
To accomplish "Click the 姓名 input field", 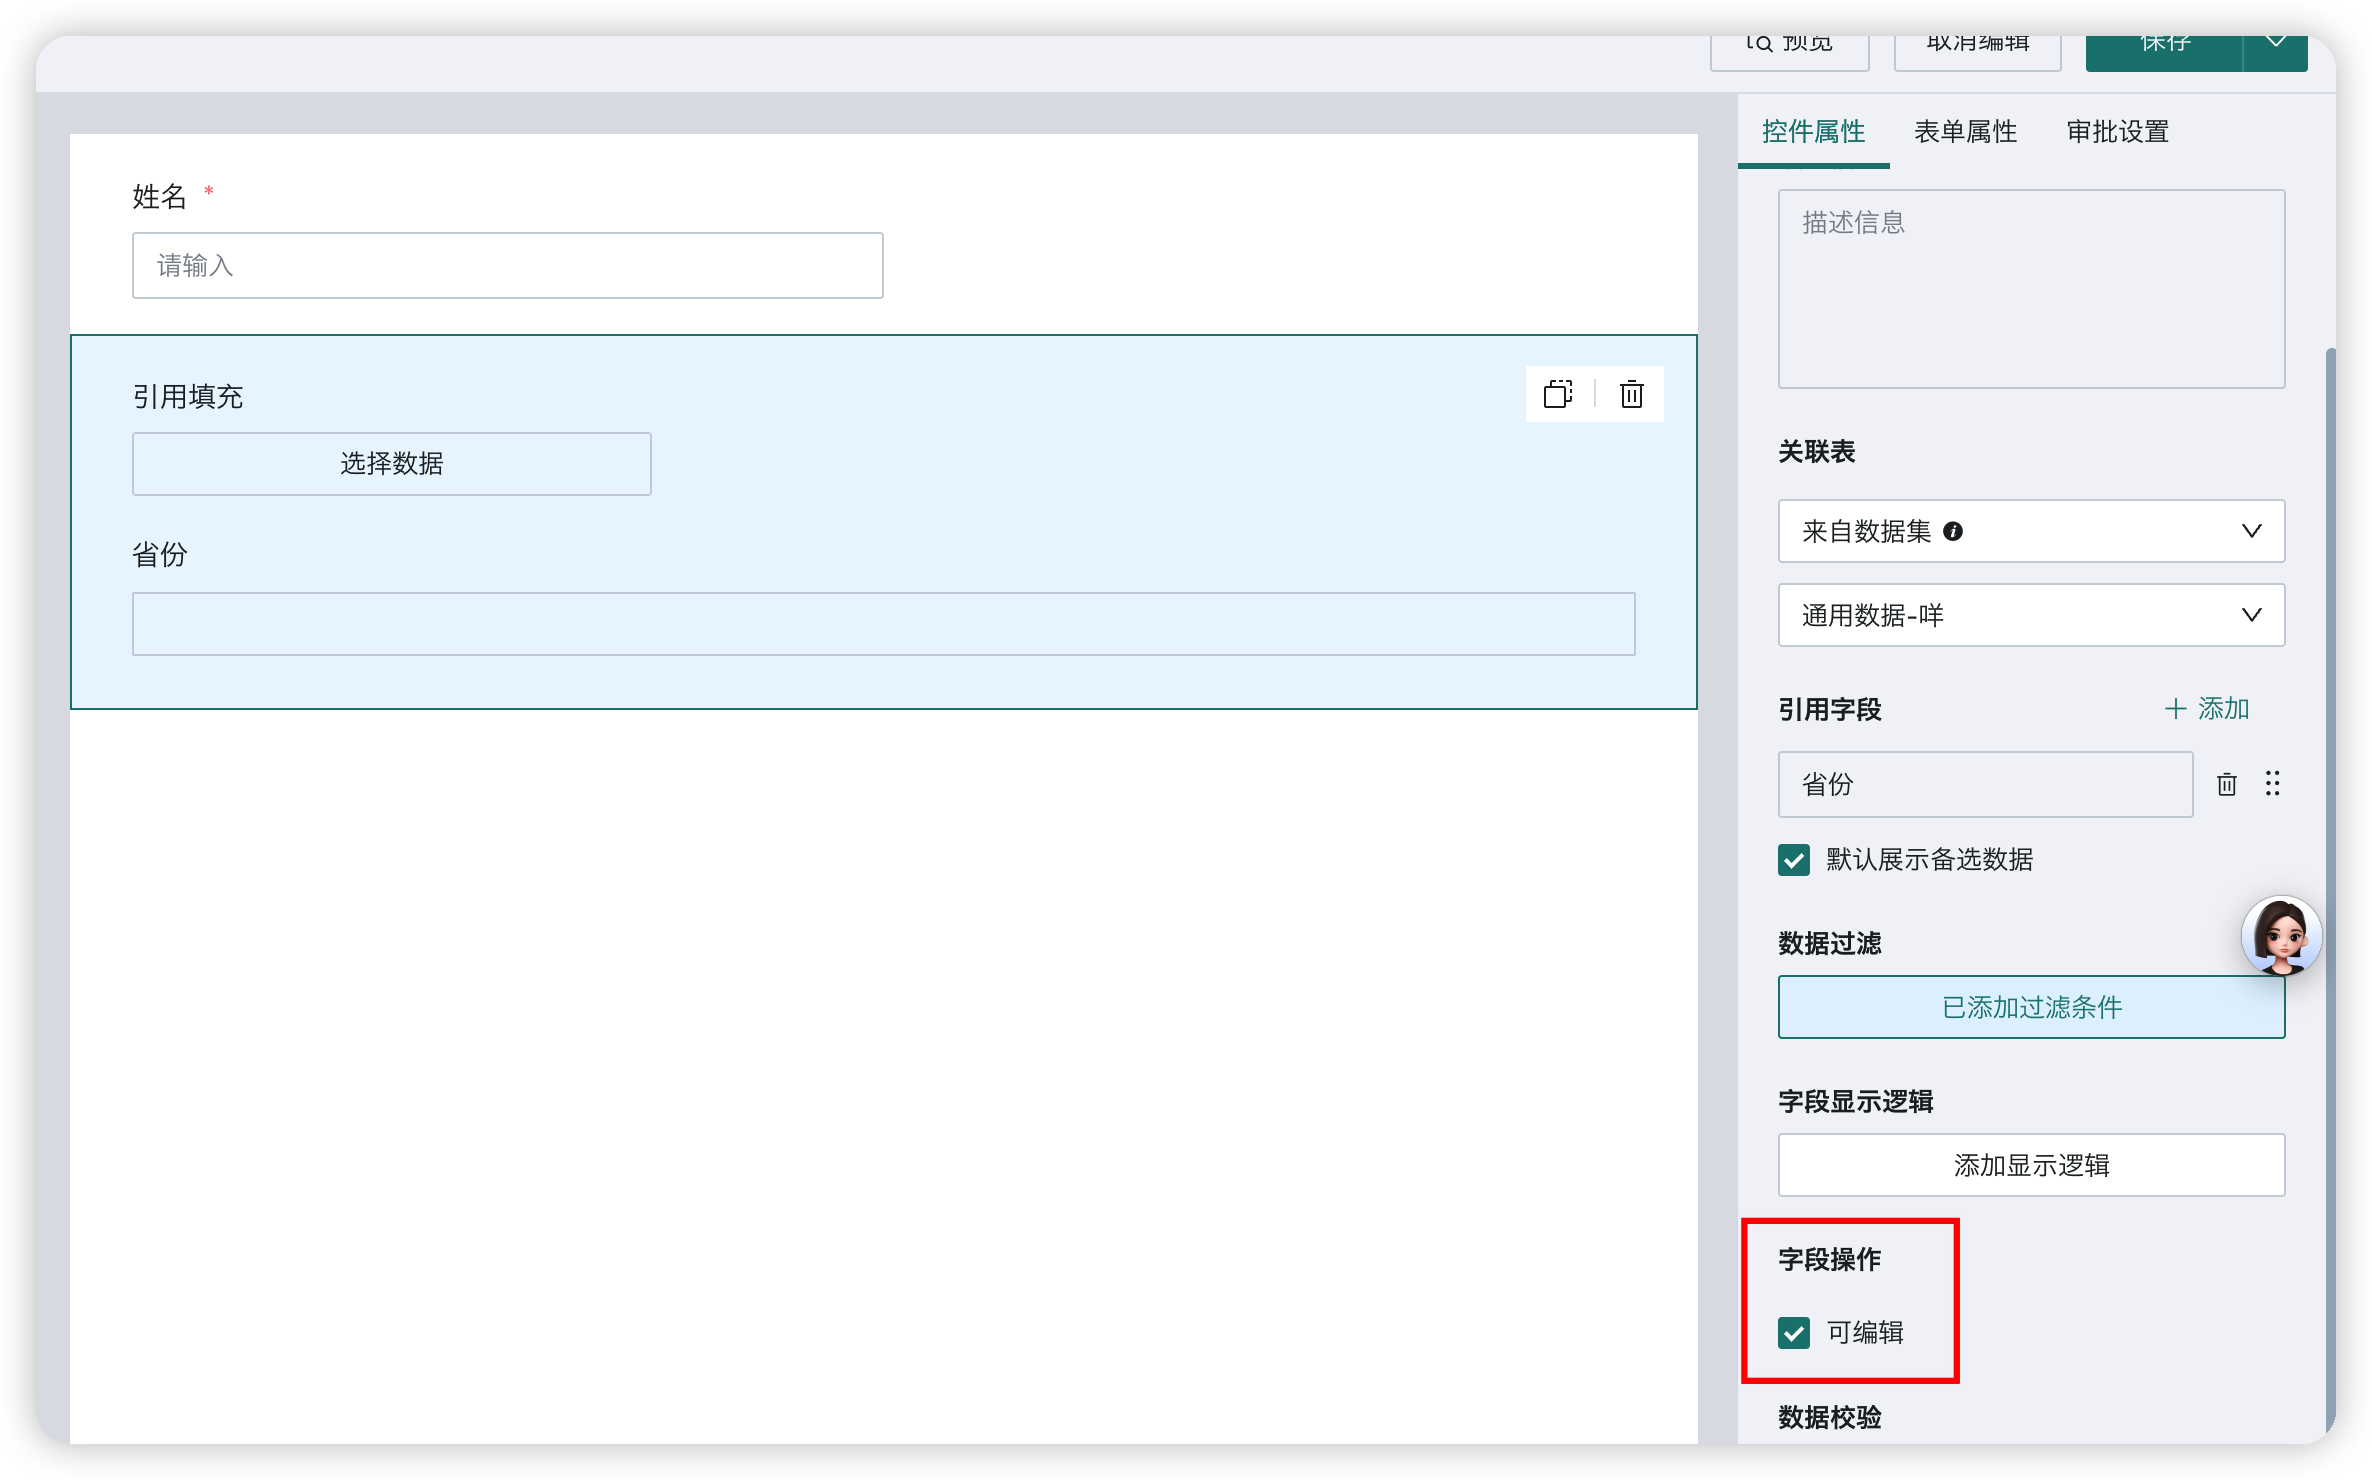I will (x=507, y=264).
